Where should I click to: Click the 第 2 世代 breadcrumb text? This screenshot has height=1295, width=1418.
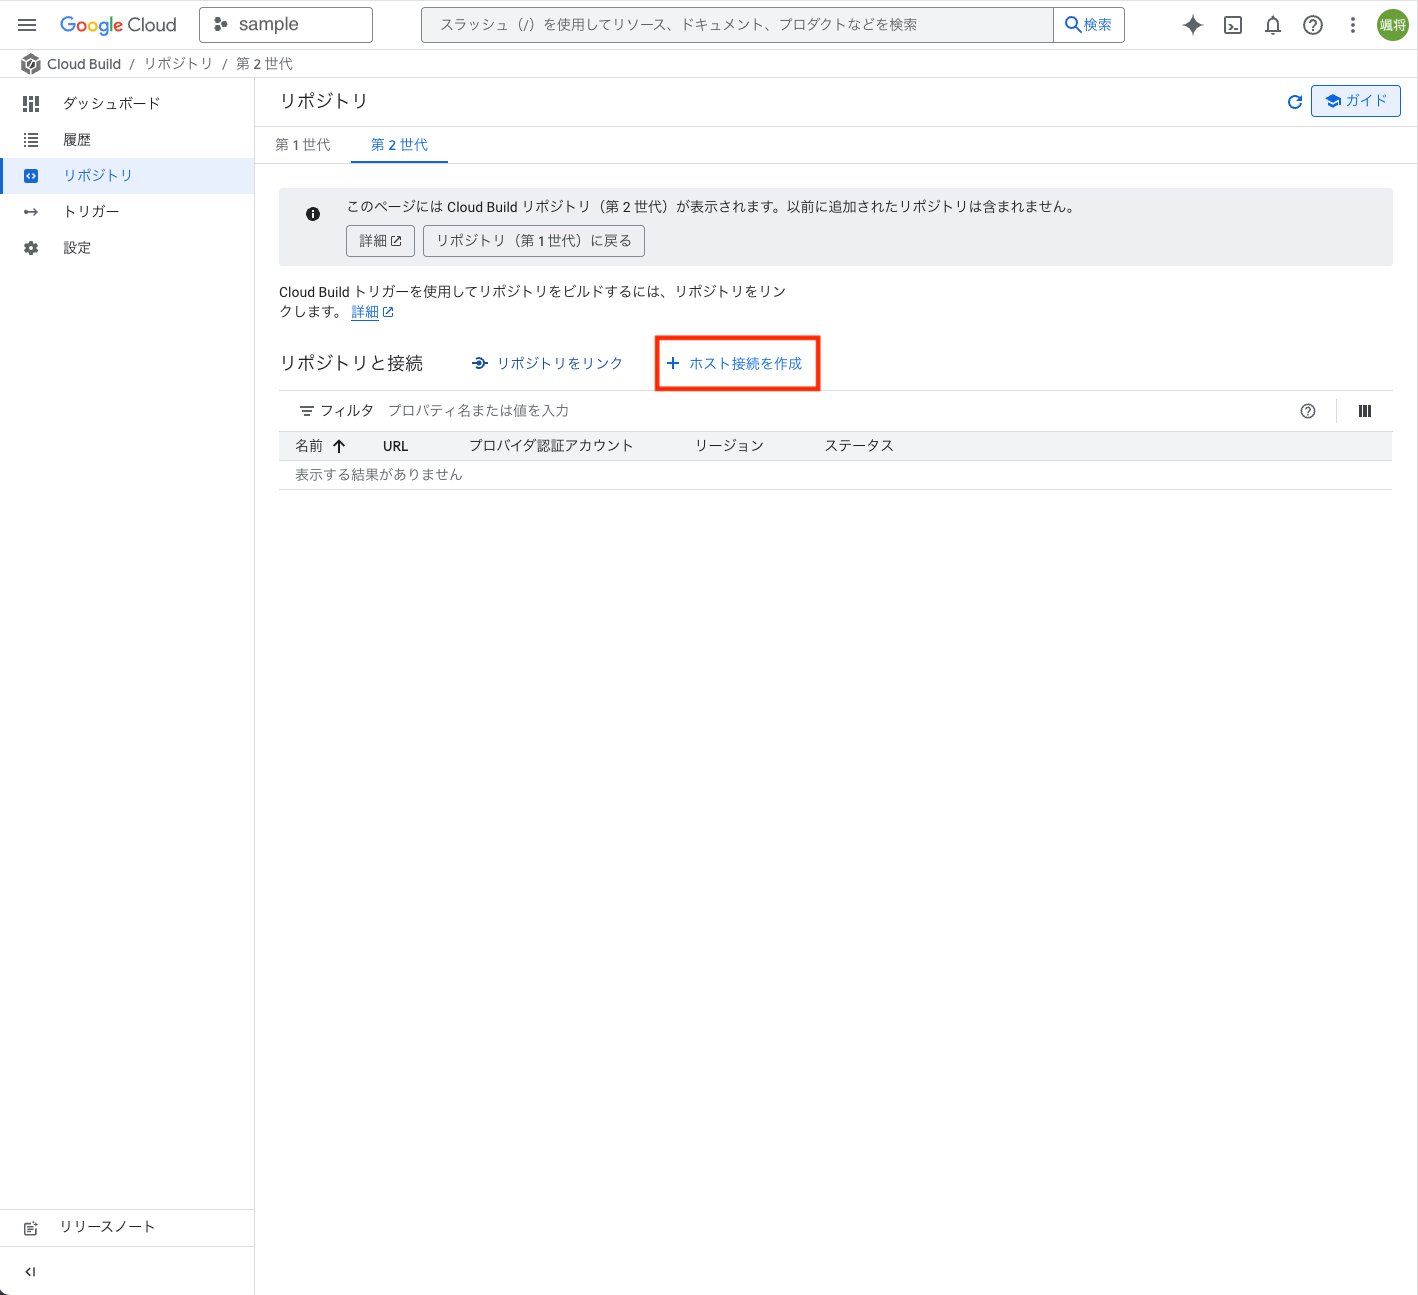(264, 64)
